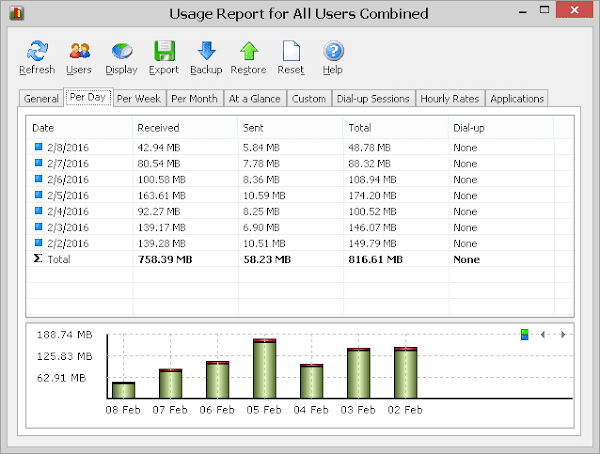Click the Refresh toolbar icon

37,51
